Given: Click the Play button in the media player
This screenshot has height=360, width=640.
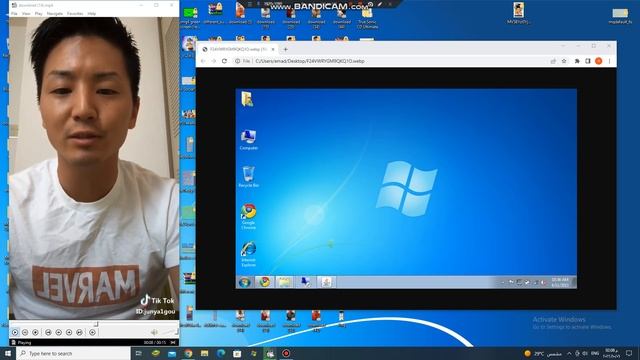Looking at the screenshot, I should click(15, 332).
